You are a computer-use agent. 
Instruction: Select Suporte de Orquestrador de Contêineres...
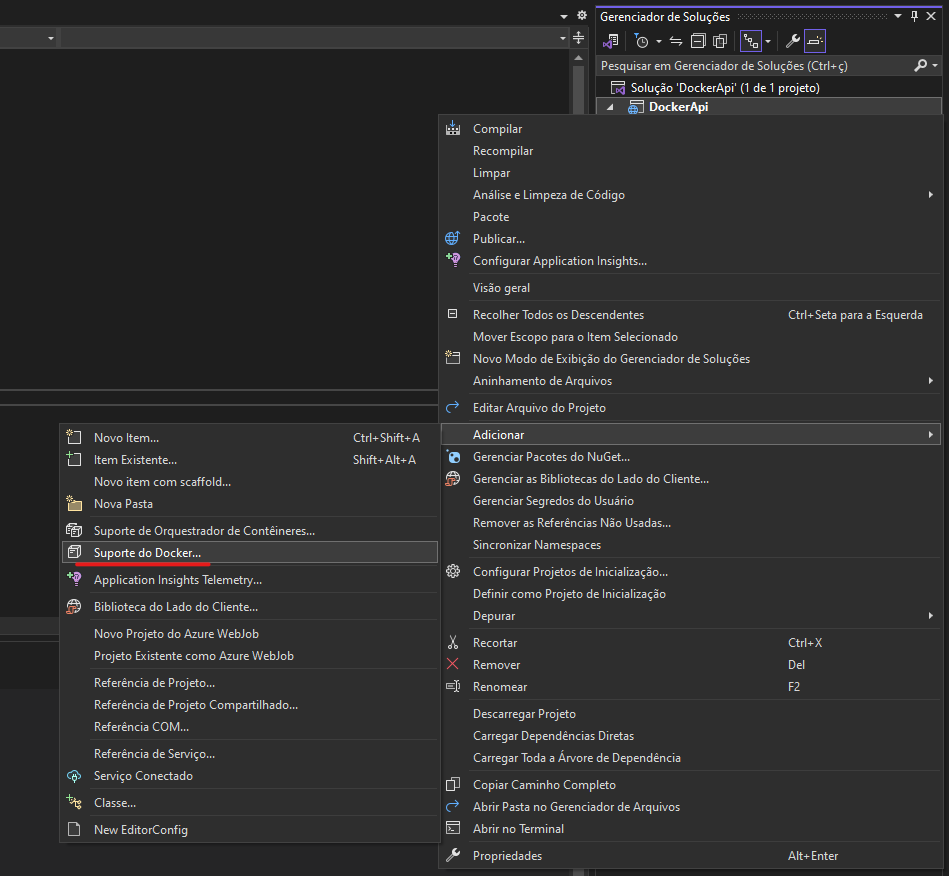(x=250, y=531)
